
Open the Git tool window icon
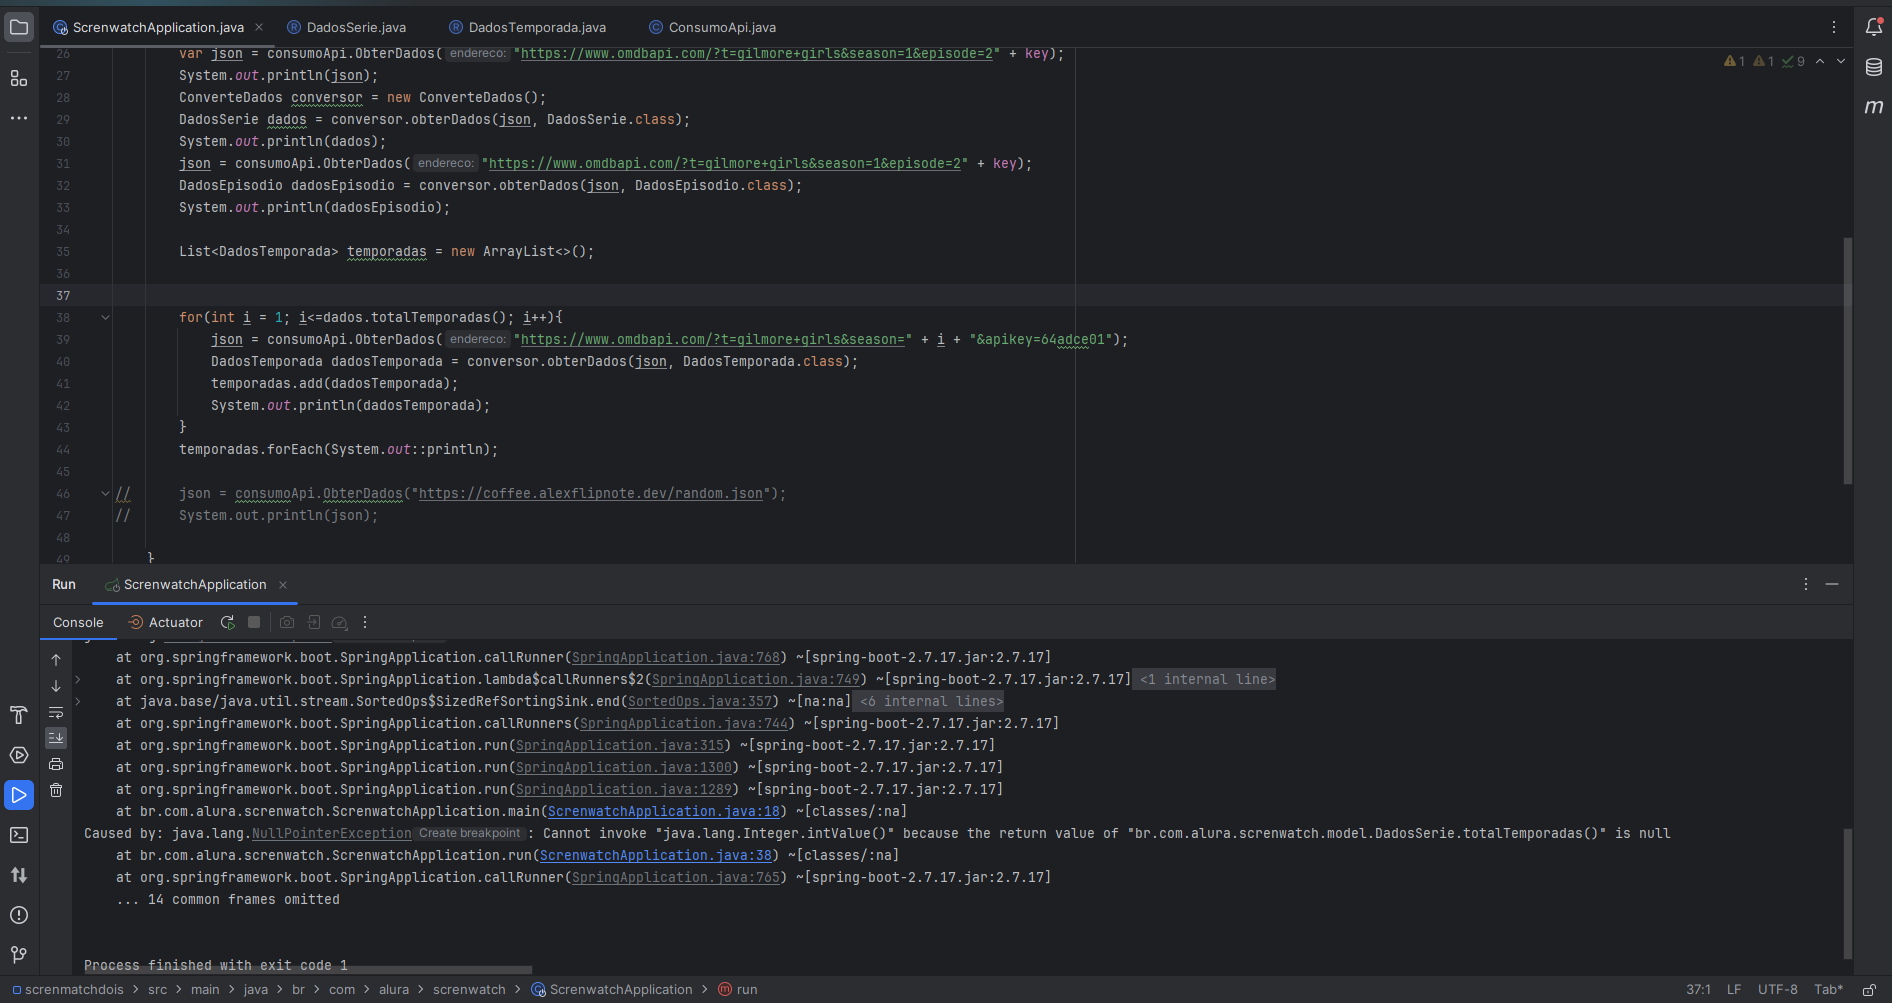point(19,955)
